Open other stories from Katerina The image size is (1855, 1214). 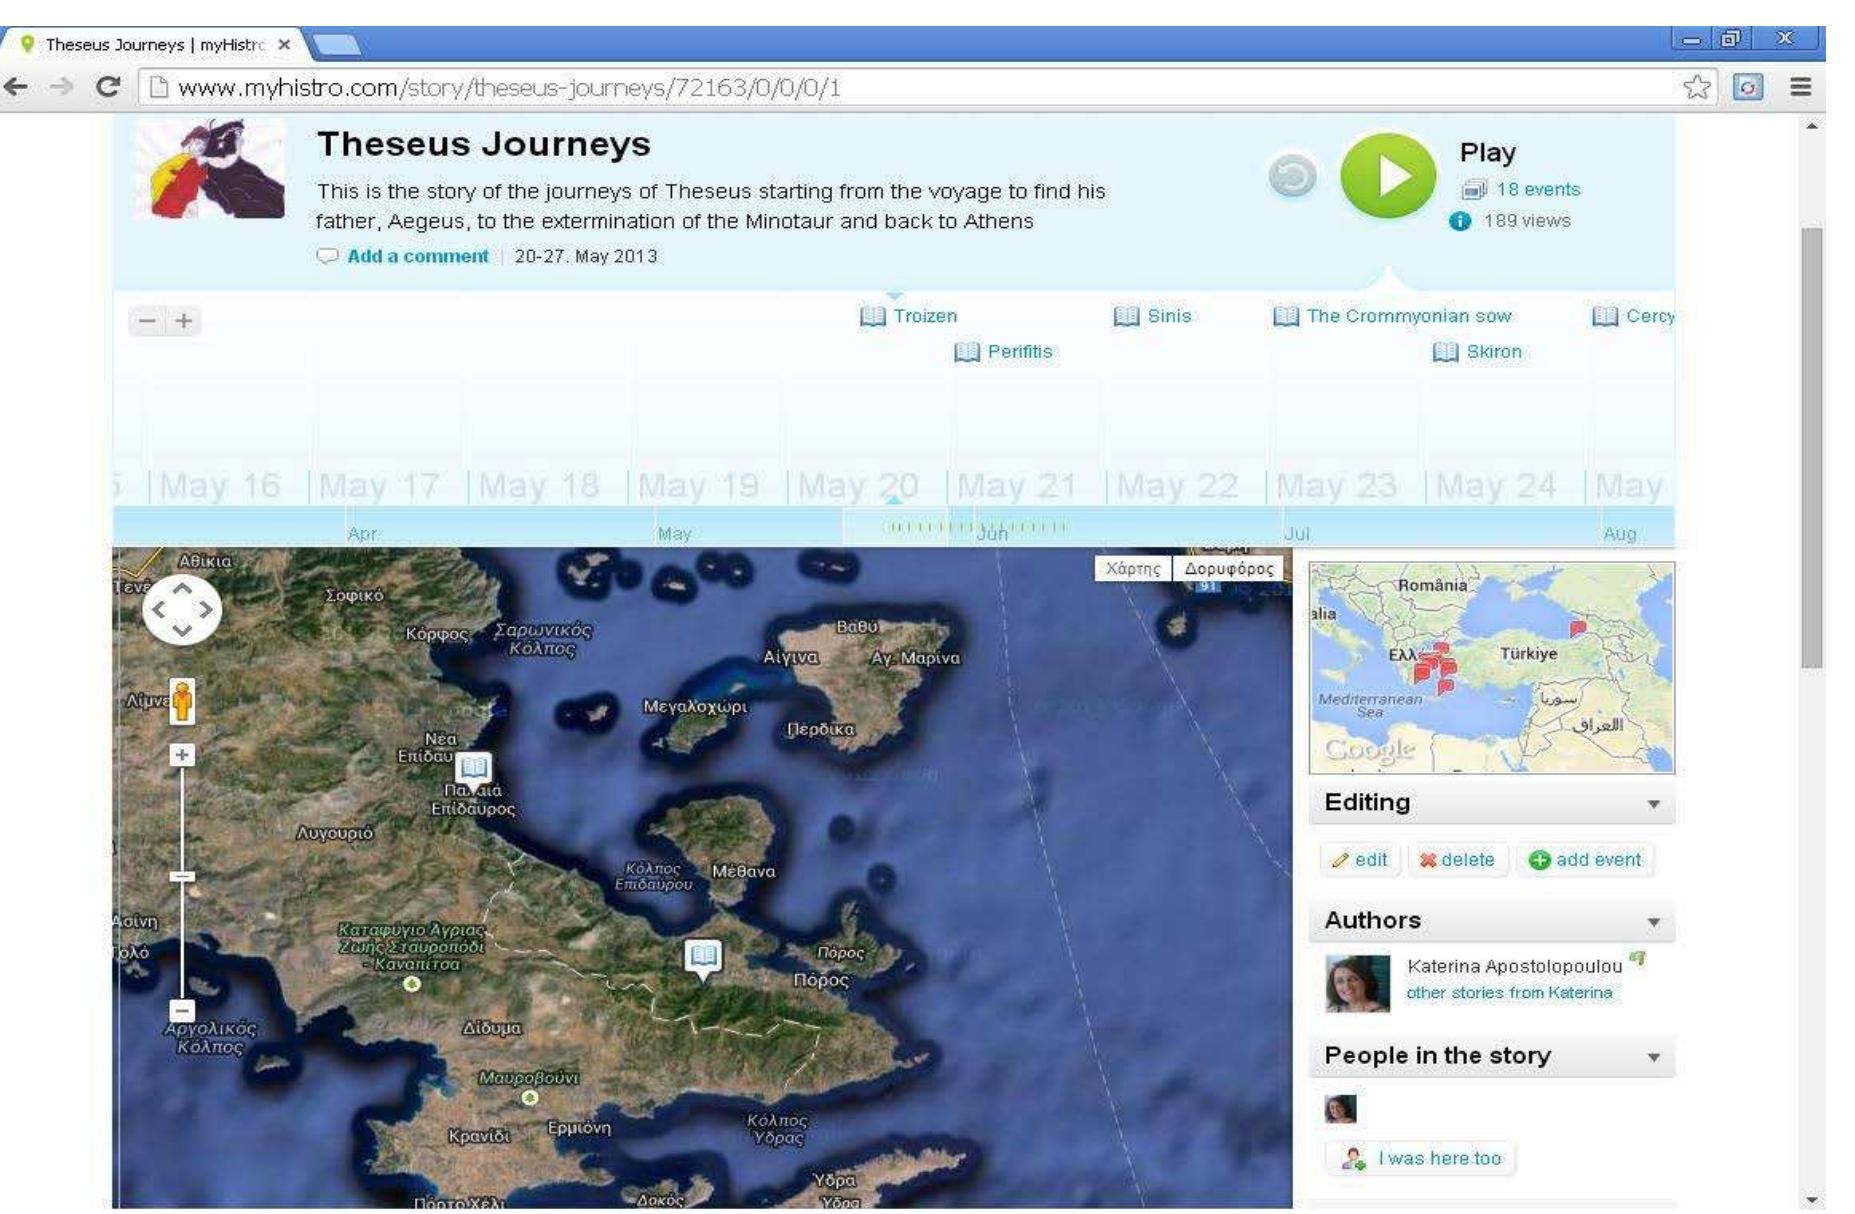click(x=1509, y=993)
